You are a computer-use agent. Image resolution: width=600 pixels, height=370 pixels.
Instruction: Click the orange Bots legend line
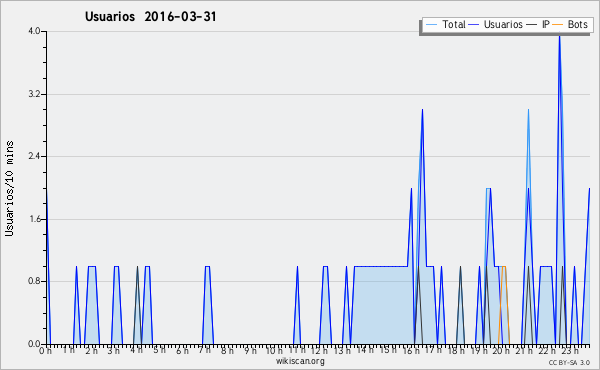[558, 25]
